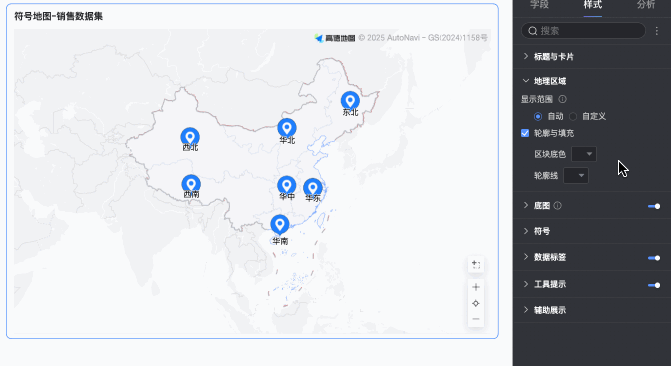The width and height of the screenshot is (671, 366).
Task: Switch to the 字段 tab
Action: [539, 5]
